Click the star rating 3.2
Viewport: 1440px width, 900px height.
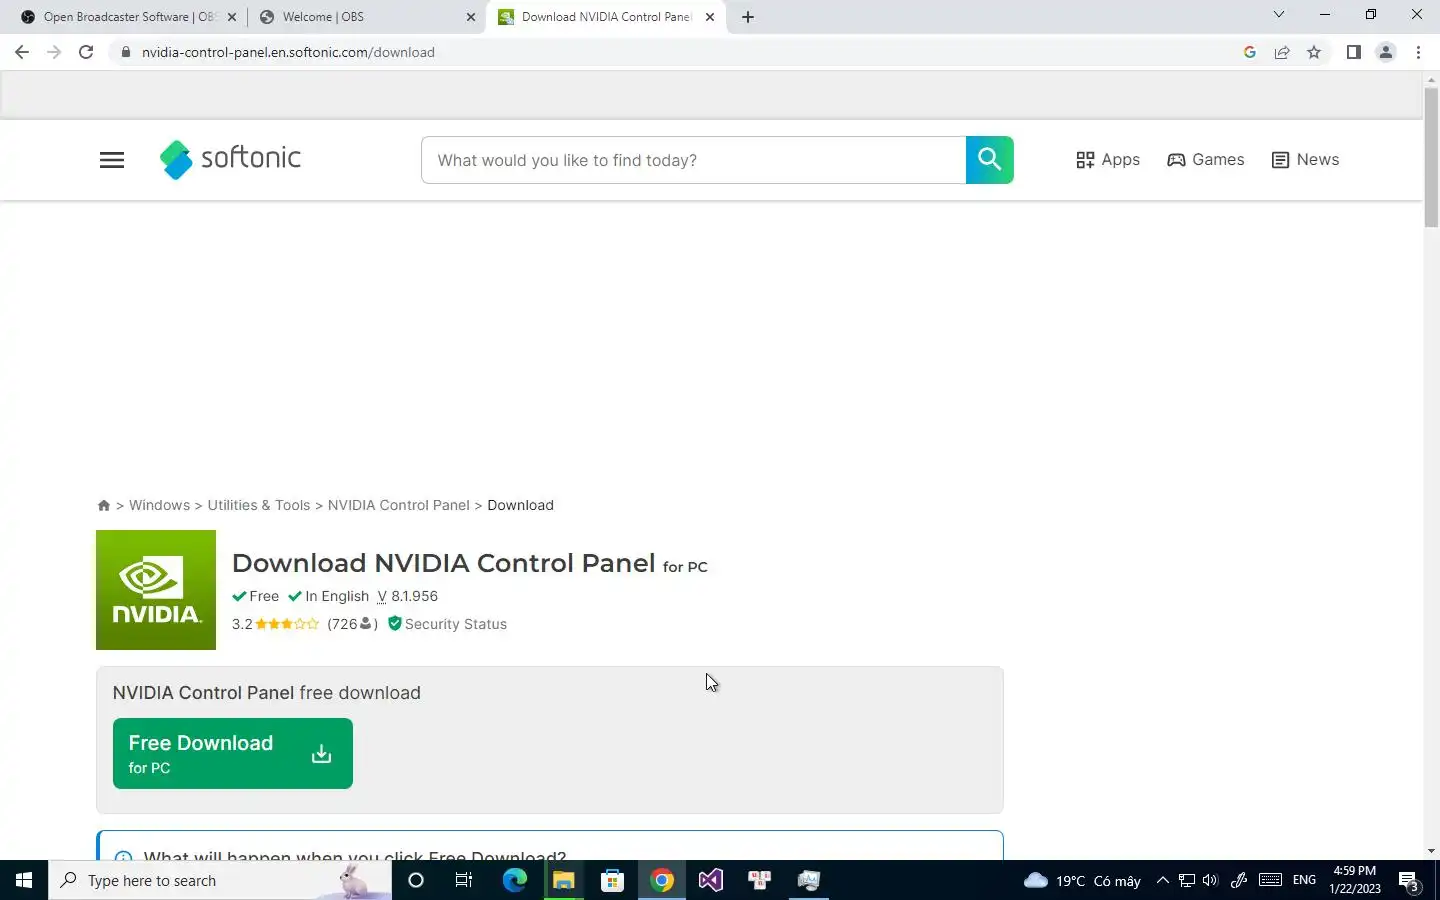pos(275,624)
